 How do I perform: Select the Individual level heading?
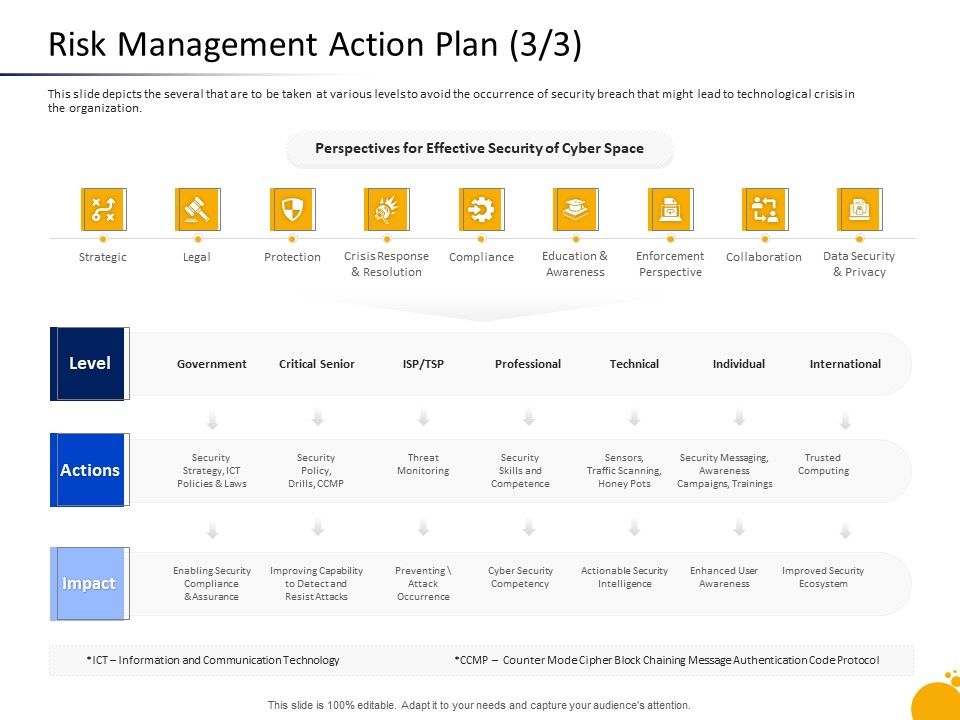[x=739, y=364]
